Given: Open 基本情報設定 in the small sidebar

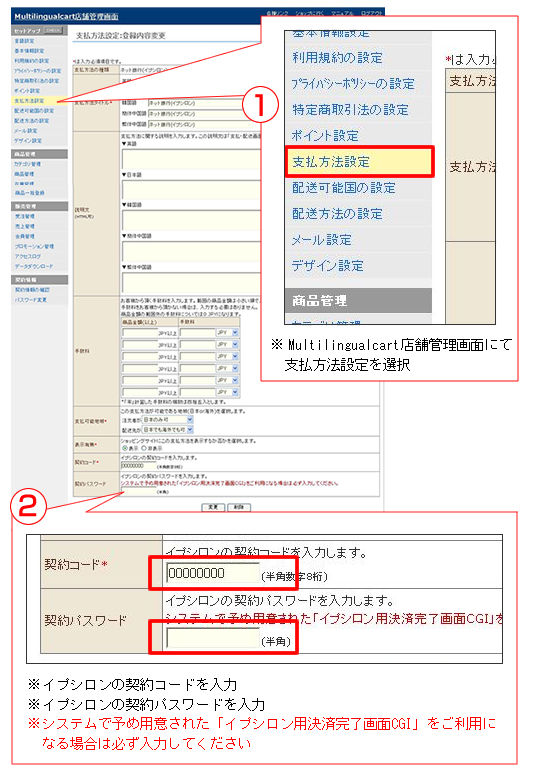Looking at the screenshot, I should coord(29,51).
